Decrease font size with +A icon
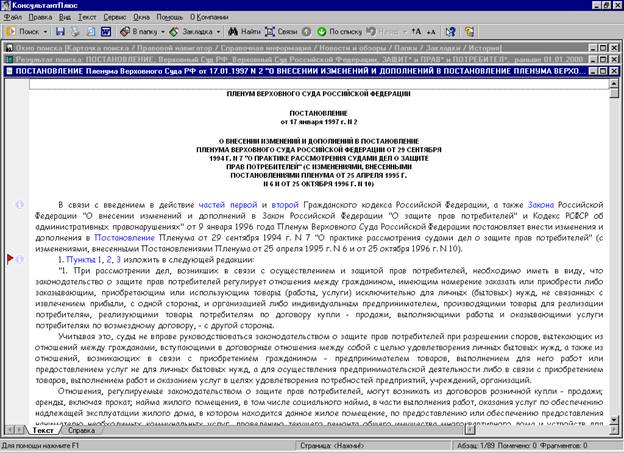Viewport: 624px width, 453px height. point(431,31)
